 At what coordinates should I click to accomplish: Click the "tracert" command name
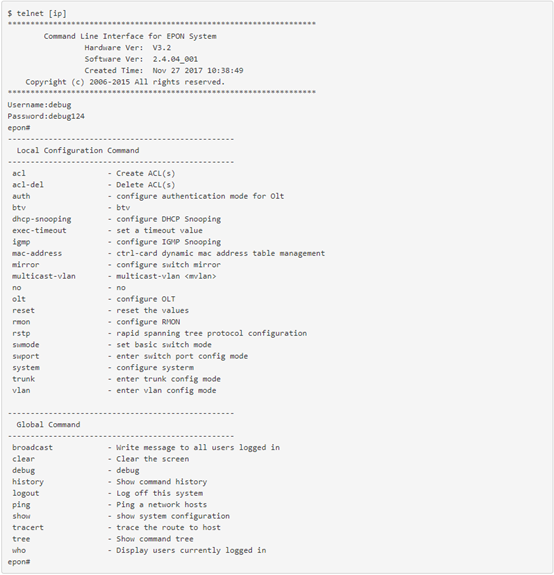(28, 527)
